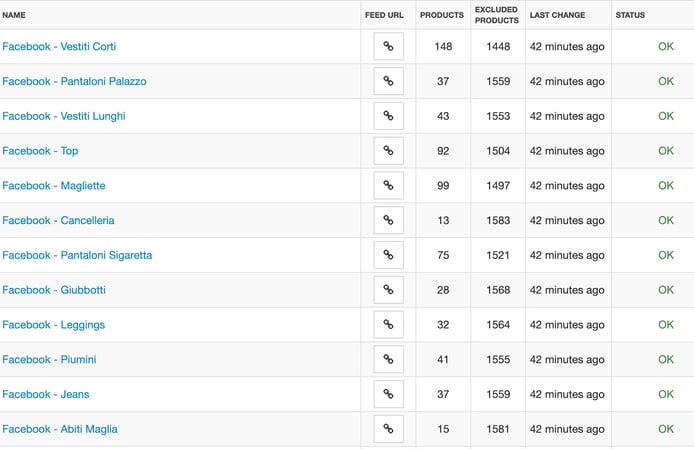The height and width of the screenshot is (449, 694).
Task: Copy feed URL for Facebook - Top
Action: tap(388, 151)
